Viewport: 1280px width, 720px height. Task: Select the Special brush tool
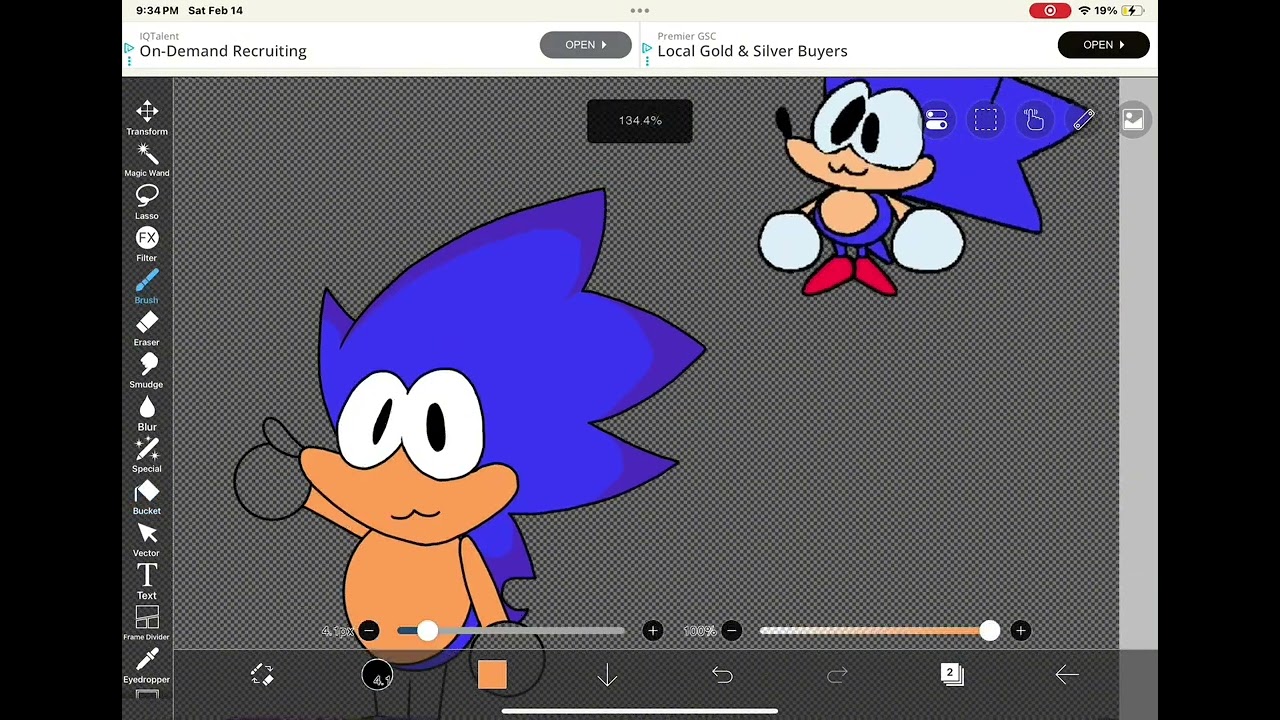[x=147, y=455]
